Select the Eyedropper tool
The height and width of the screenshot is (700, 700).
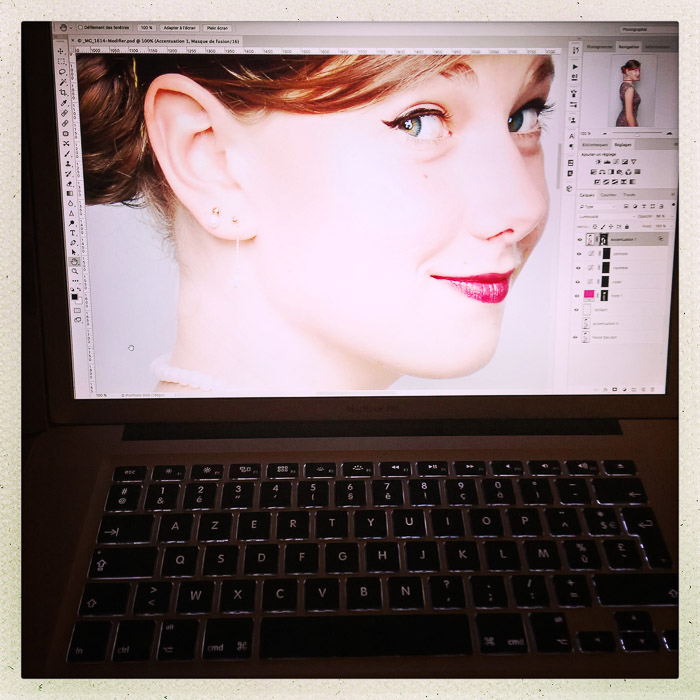pyautogui.click(x=64, y=103)
